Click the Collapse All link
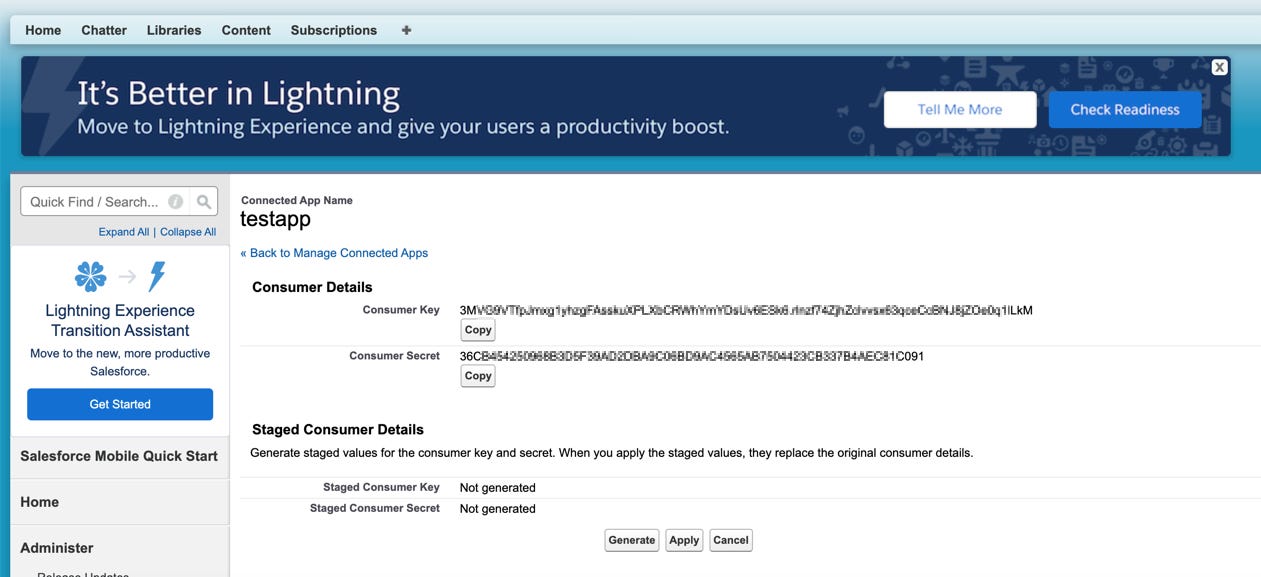This screenshot has width=1261, height=577. coord(188,232)
